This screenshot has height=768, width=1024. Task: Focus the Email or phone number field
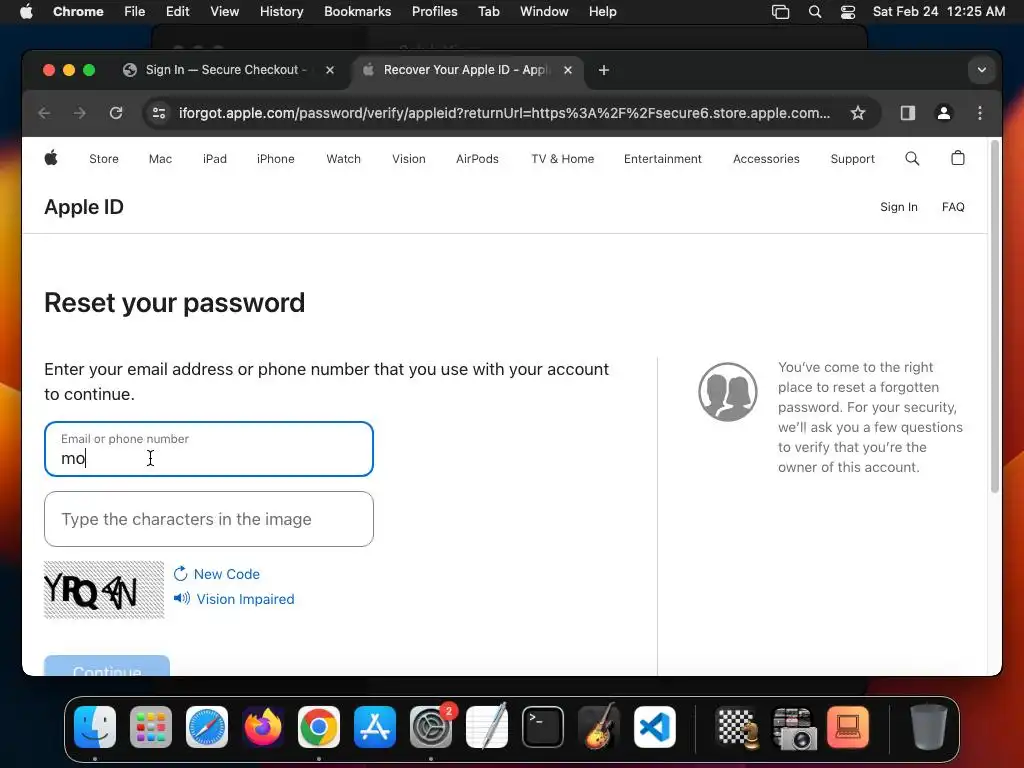pos(209,449)
